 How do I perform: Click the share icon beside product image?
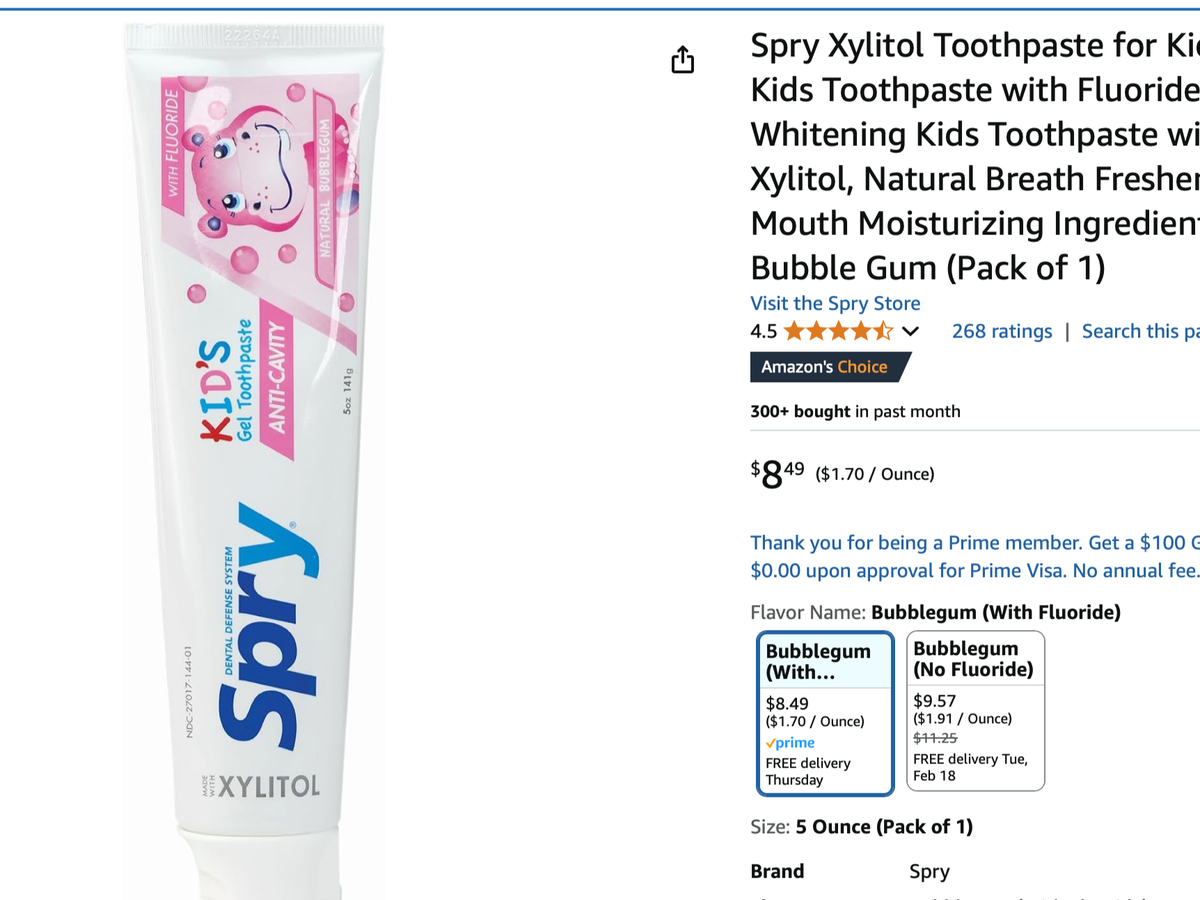tap(682, 60)
